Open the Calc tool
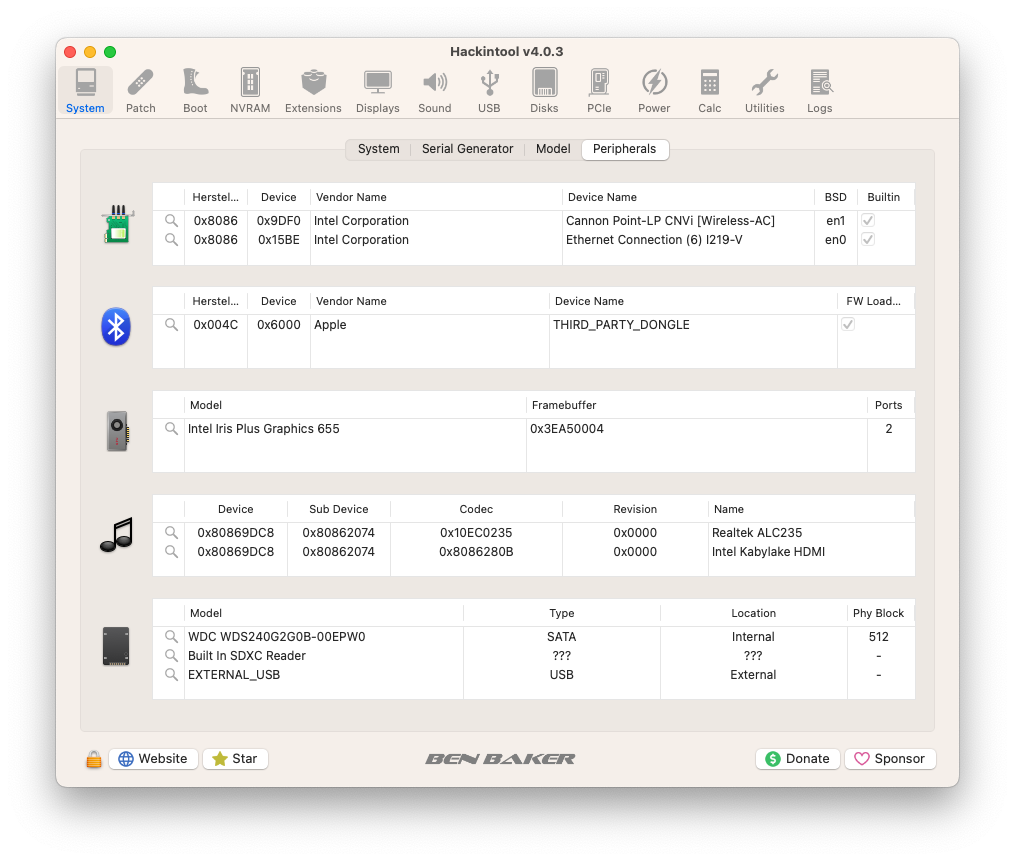This screenshot has height=861, width=1015. click(709, 91)
